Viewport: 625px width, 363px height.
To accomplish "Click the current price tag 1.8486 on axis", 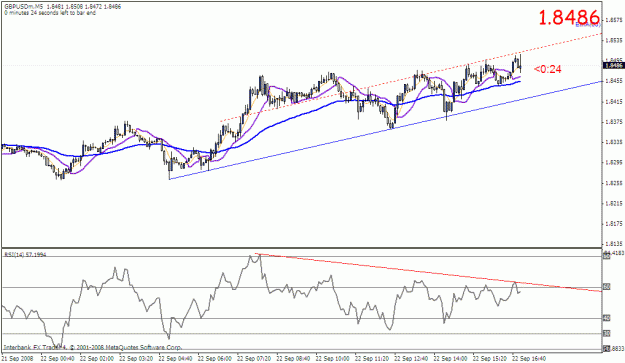I will pos(614,65).
